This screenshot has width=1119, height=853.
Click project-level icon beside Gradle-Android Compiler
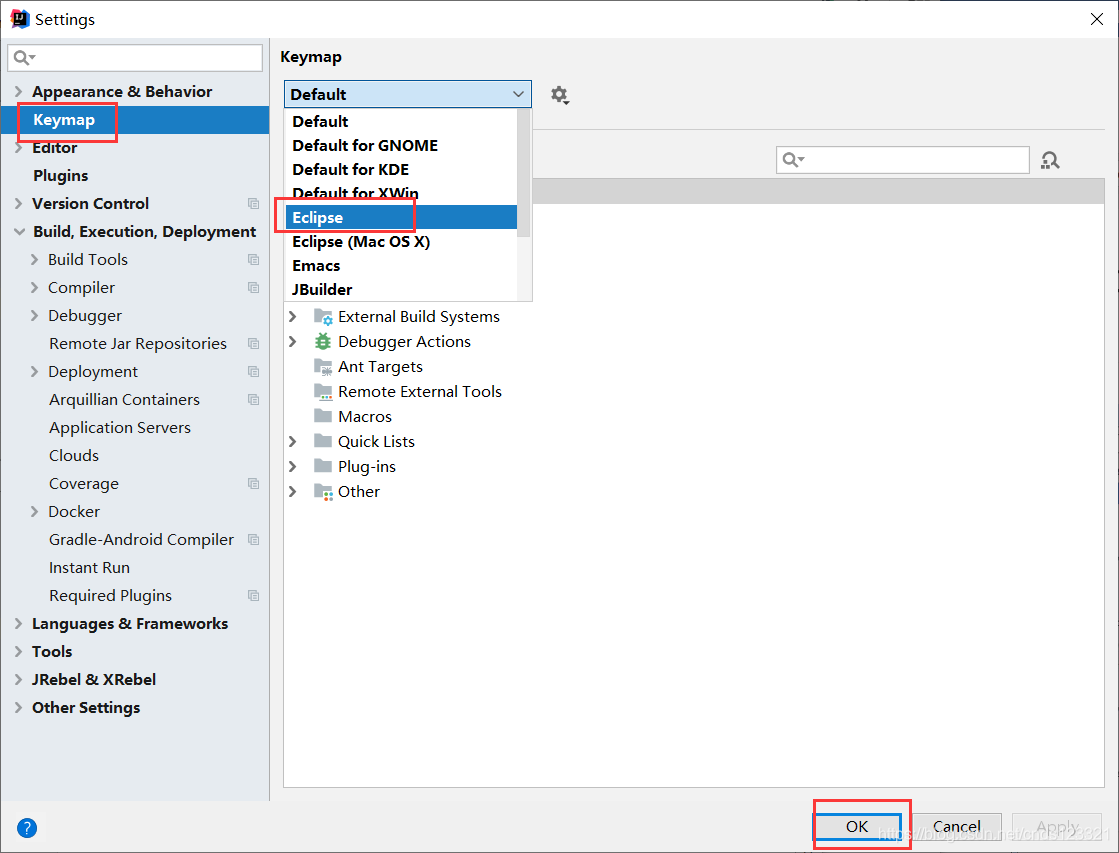pos(253,540)
